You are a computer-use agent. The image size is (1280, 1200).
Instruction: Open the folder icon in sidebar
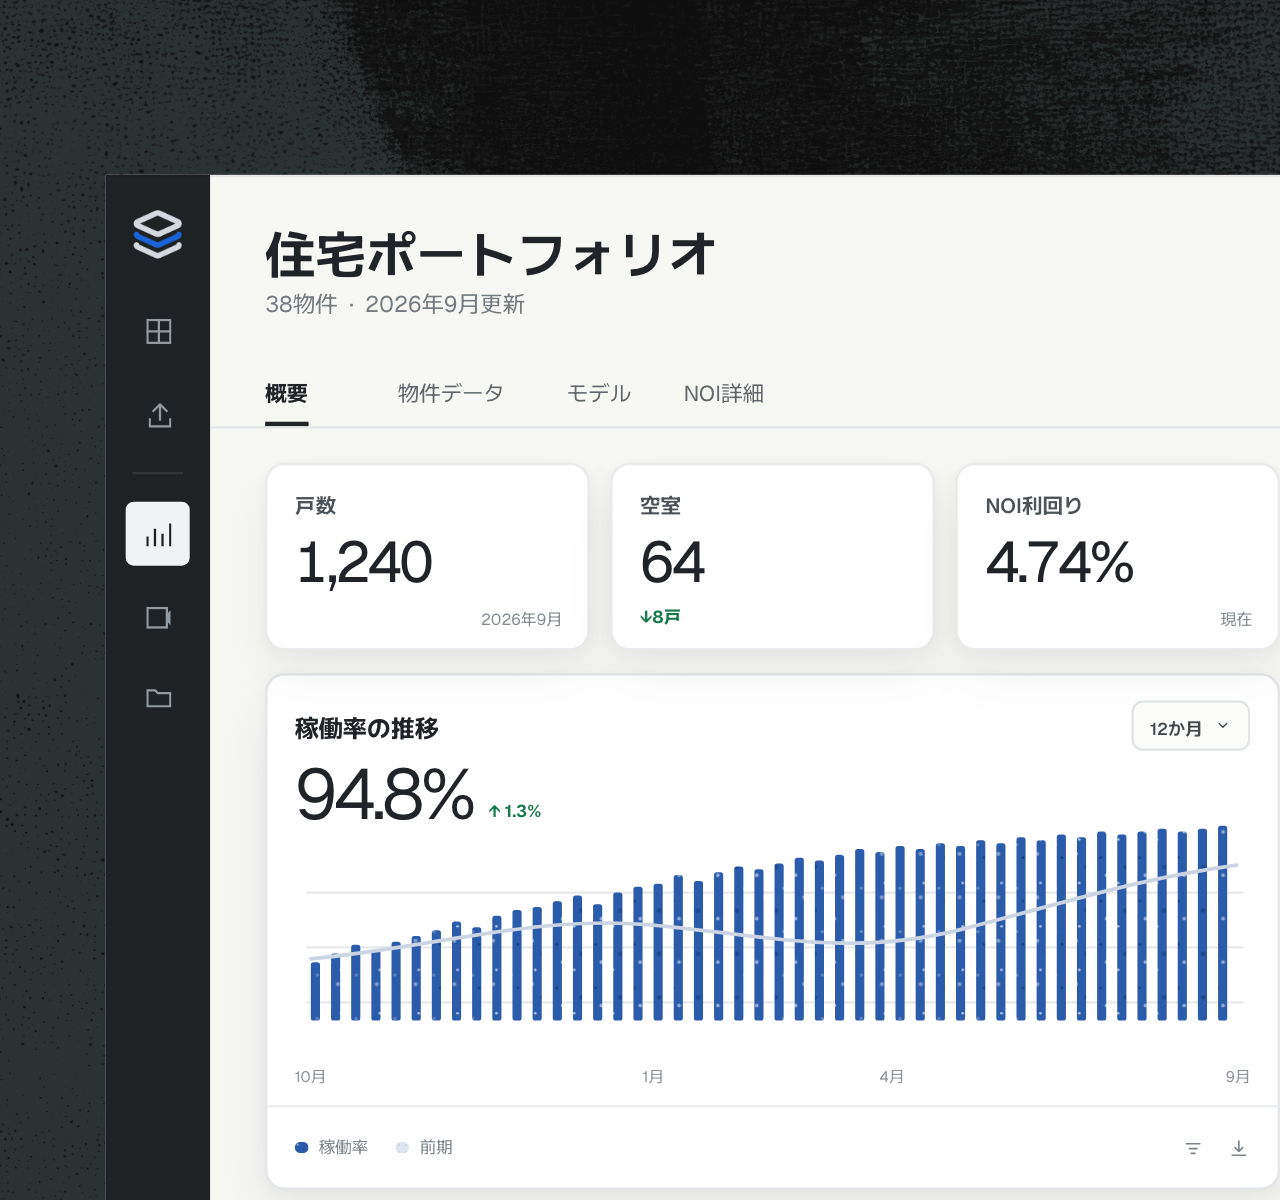pos(159,698)
